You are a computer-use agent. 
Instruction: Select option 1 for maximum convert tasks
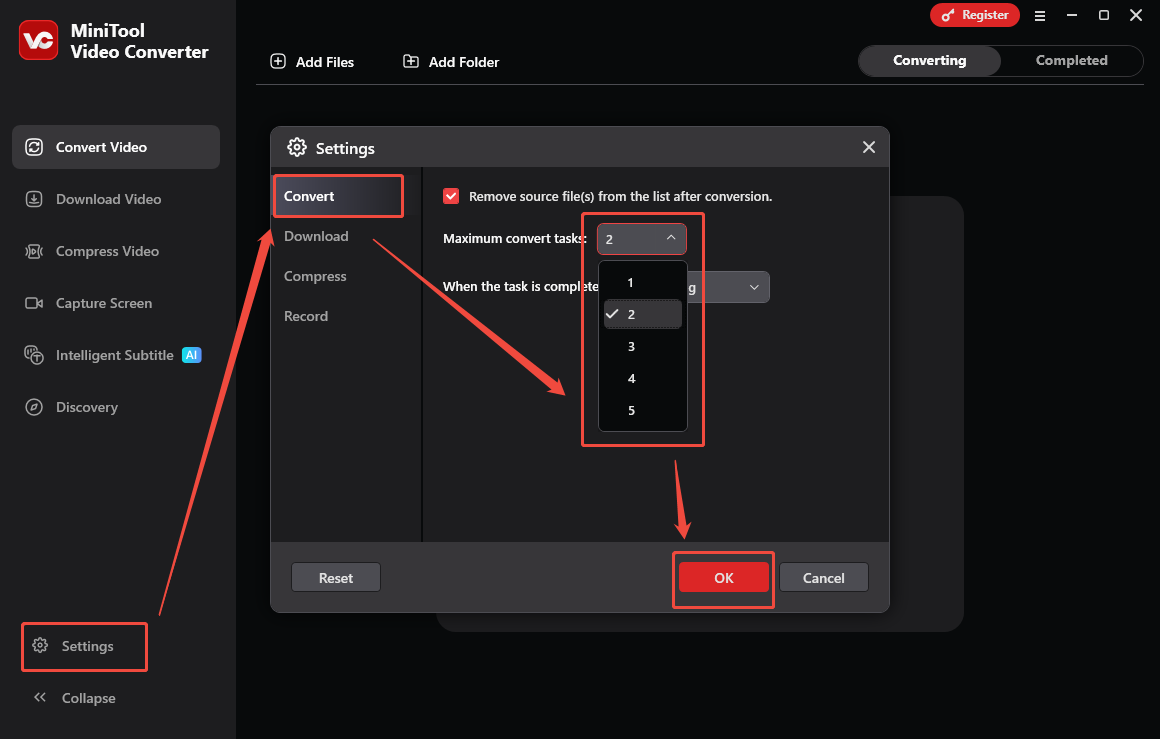tap(630, 282)
